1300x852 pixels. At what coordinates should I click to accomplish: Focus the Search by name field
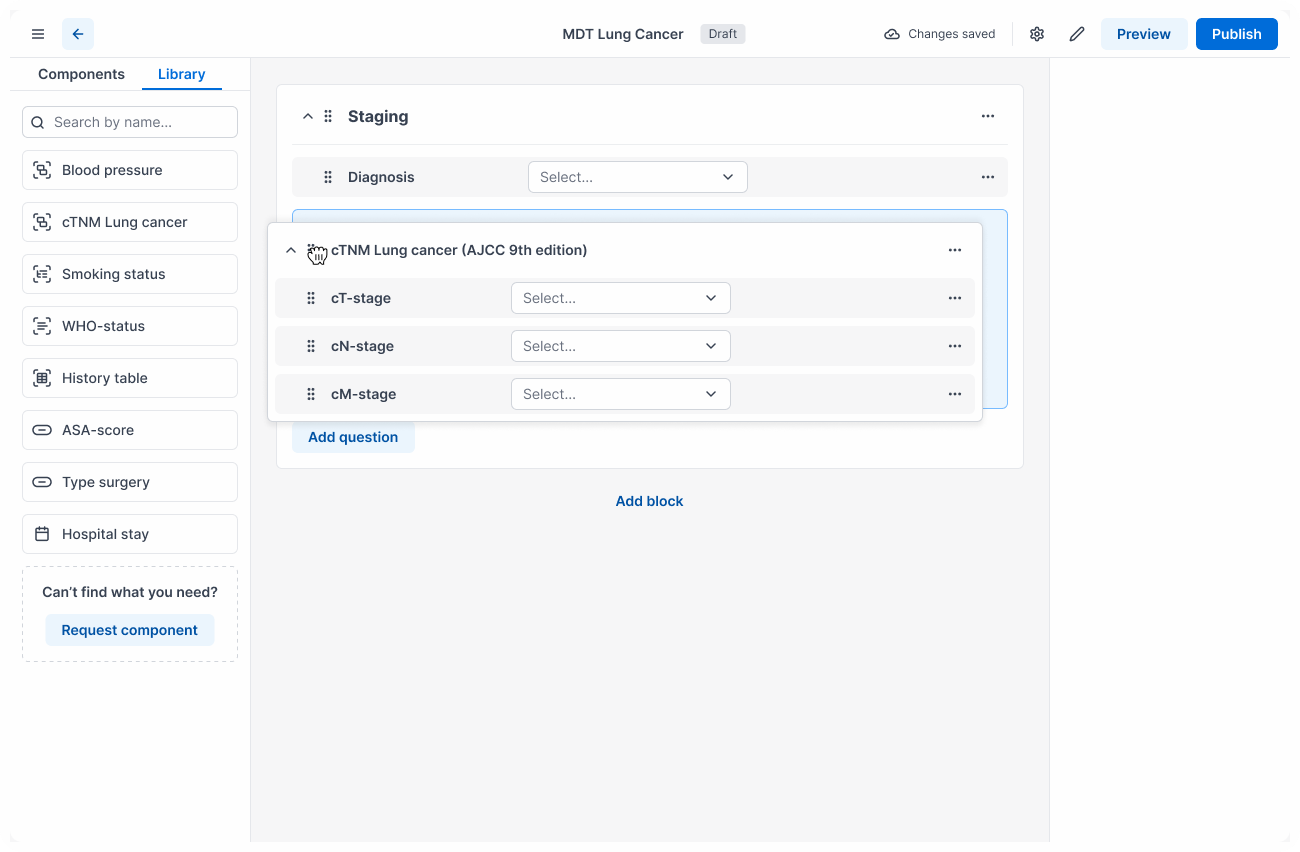[x=130, y=122]
